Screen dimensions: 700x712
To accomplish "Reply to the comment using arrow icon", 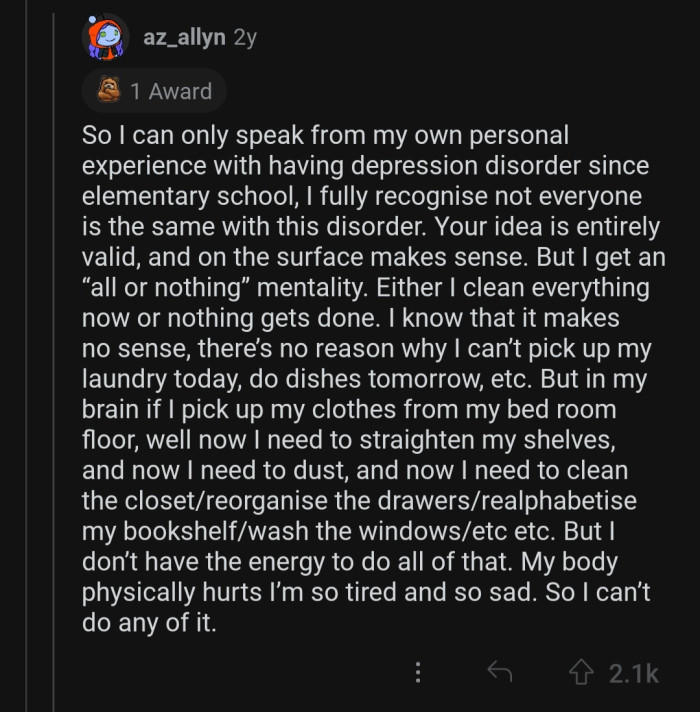I will tap(500, 673).
